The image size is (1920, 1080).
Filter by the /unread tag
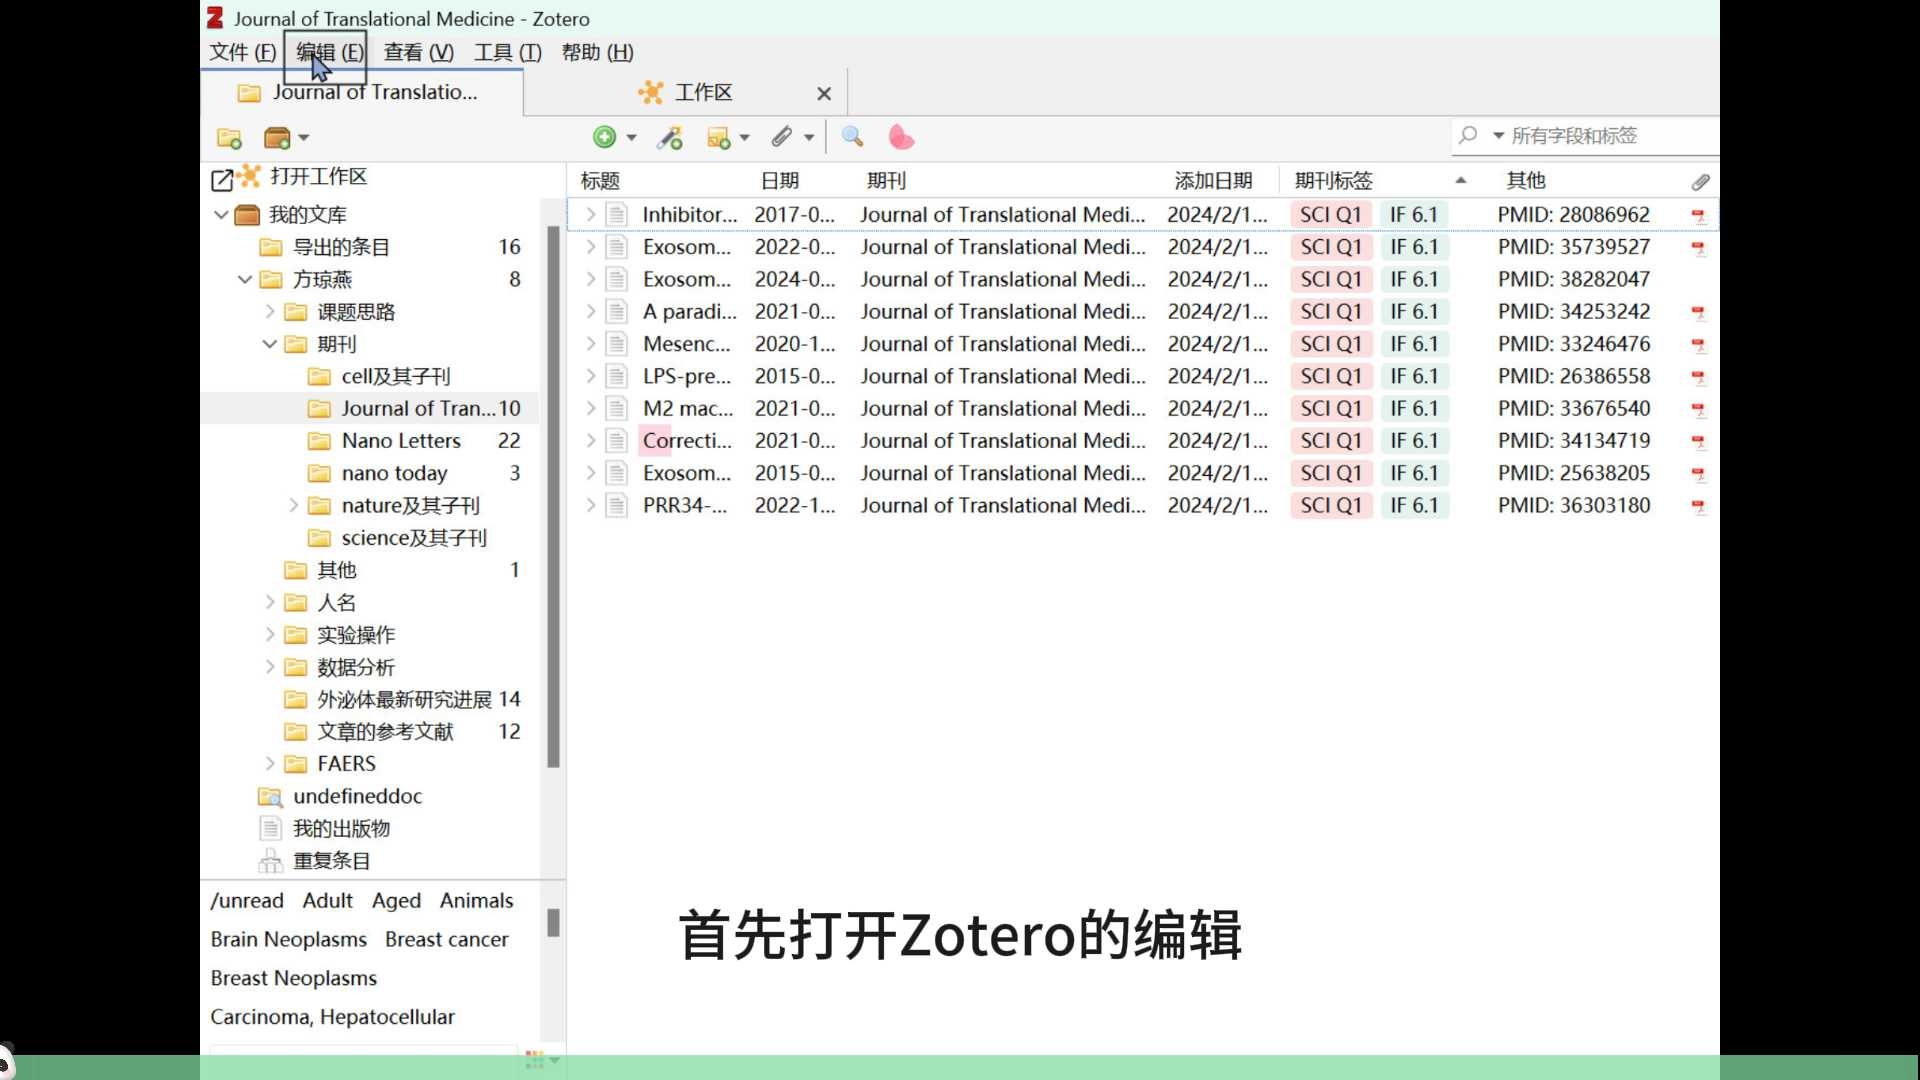[247, 901]
